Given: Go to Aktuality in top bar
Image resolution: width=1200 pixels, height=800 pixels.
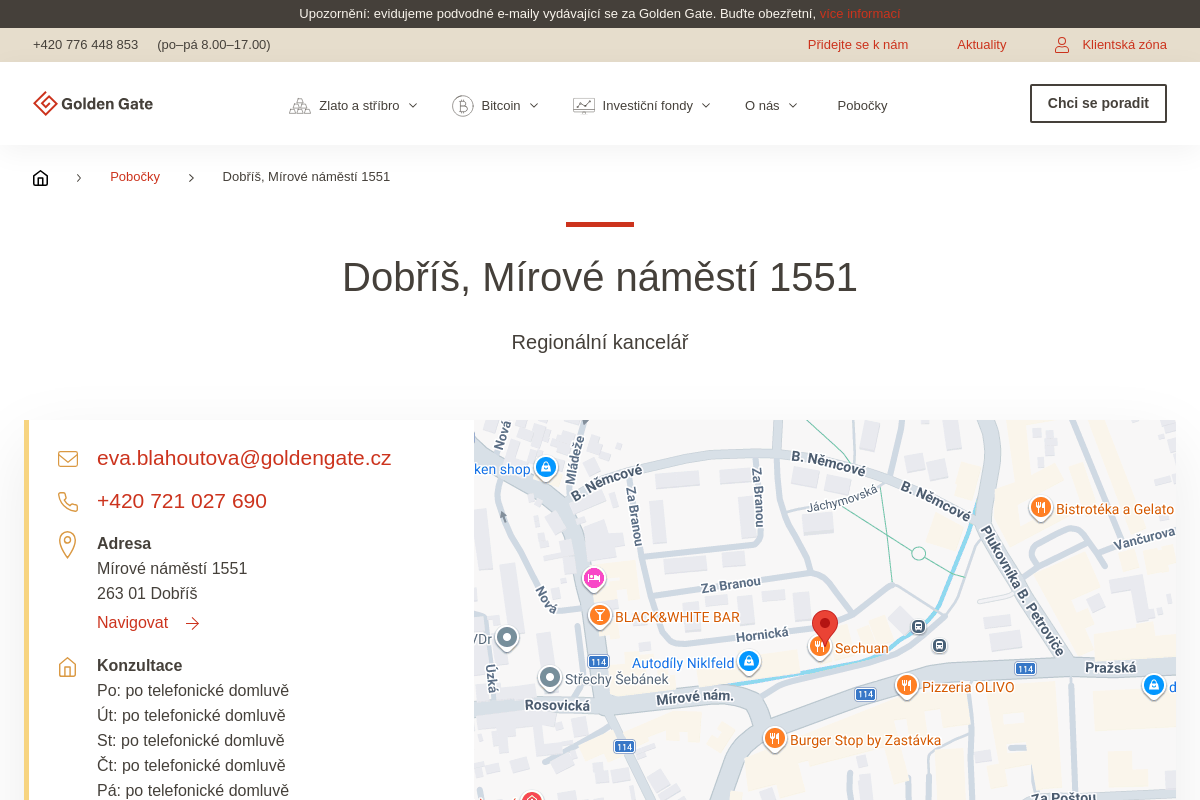Looking at the screenshot, I should (981, 45).
